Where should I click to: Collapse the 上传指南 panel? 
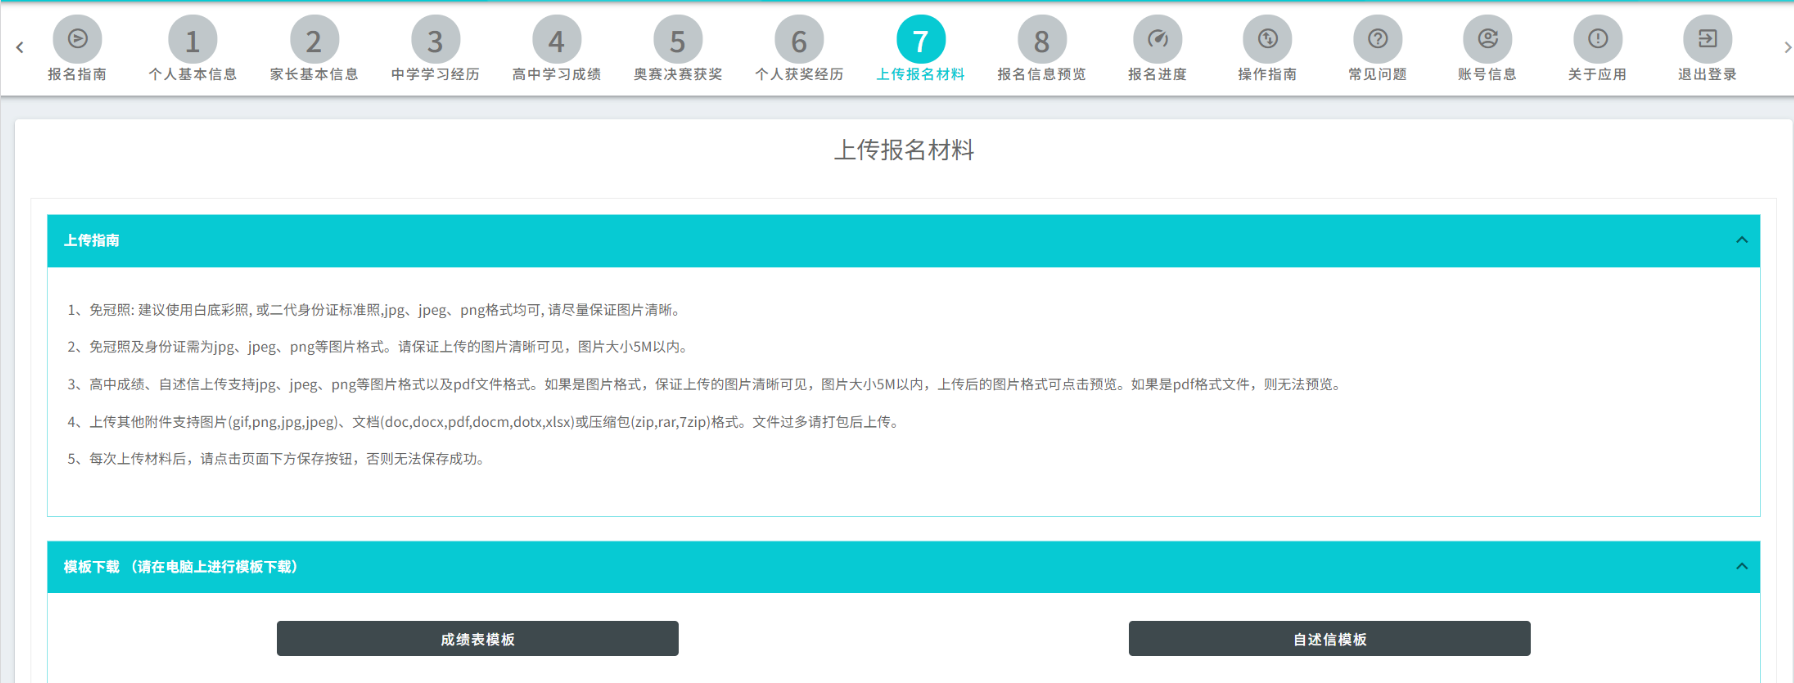coord(1741,240)
